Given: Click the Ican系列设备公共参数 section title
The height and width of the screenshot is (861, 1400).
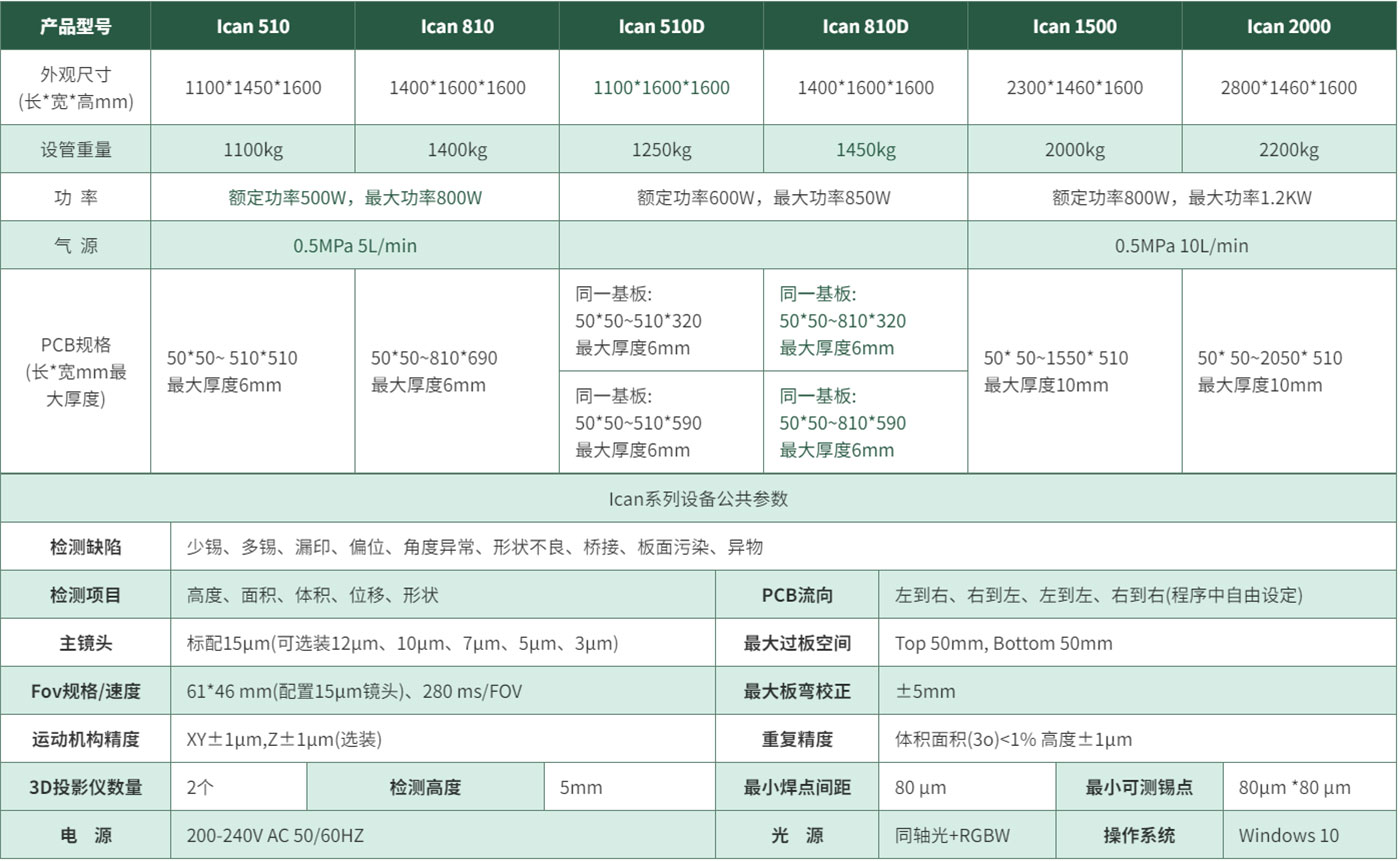Looking at the screenshot, I should (698, 498).
